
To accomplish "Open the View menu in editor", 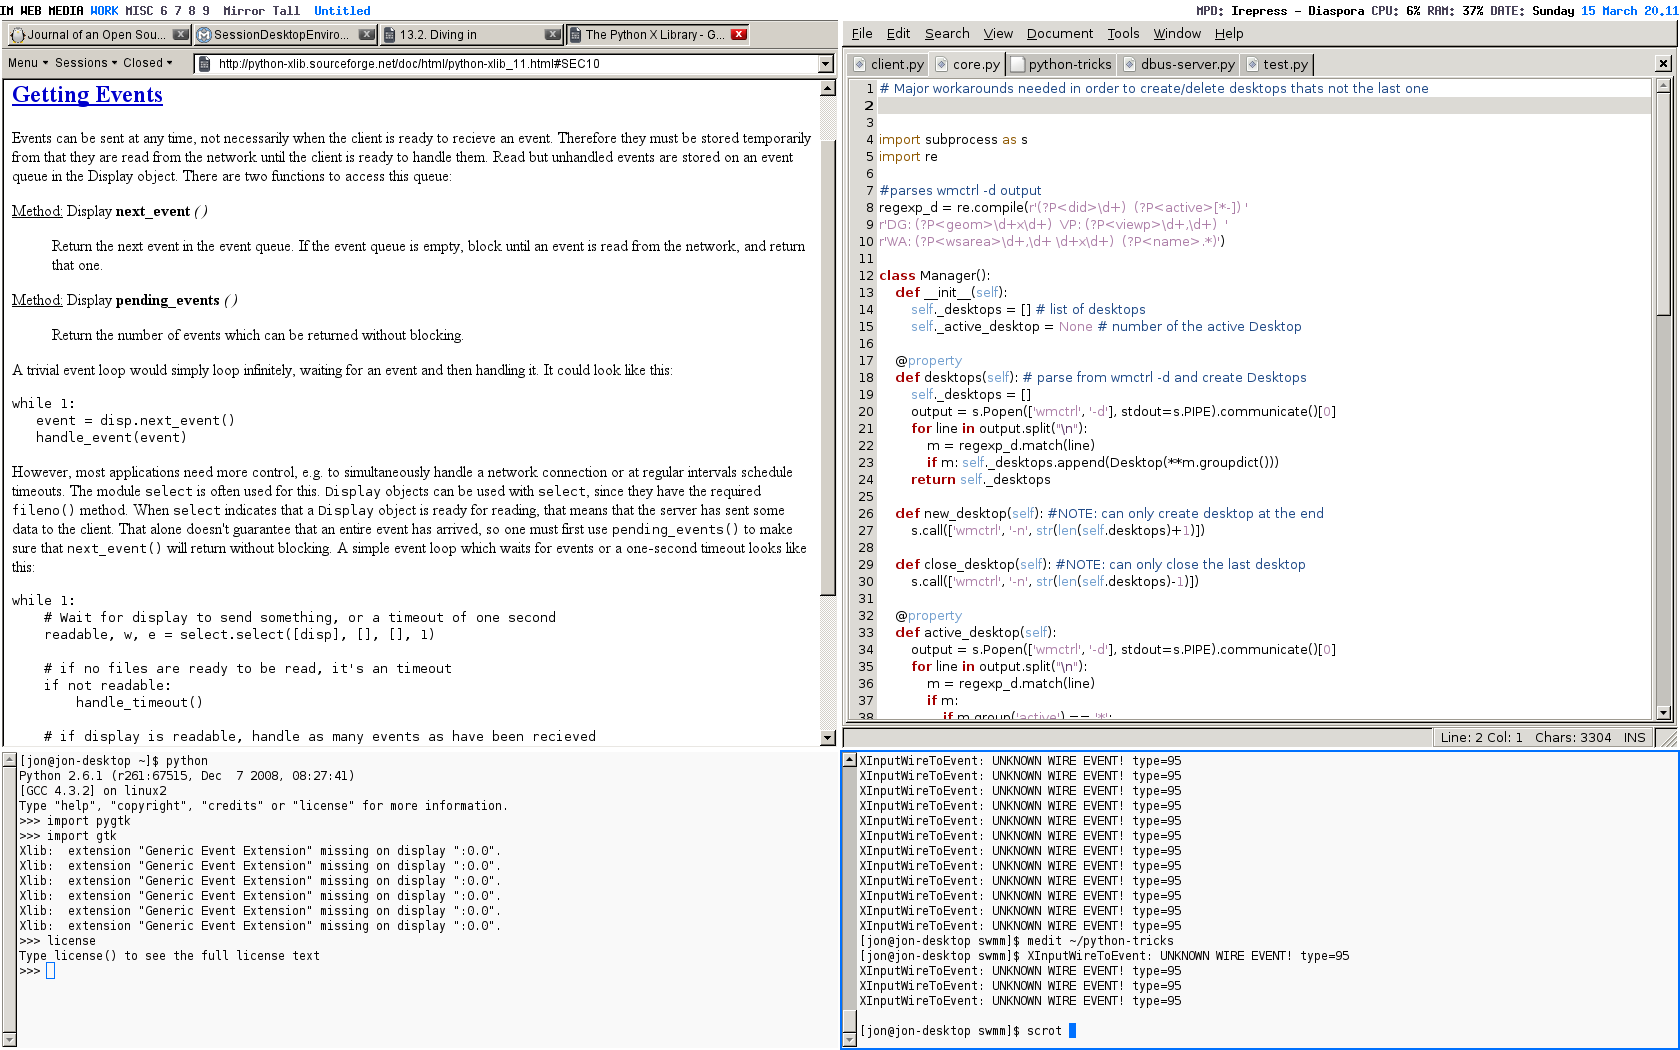I will pos(998,34).
